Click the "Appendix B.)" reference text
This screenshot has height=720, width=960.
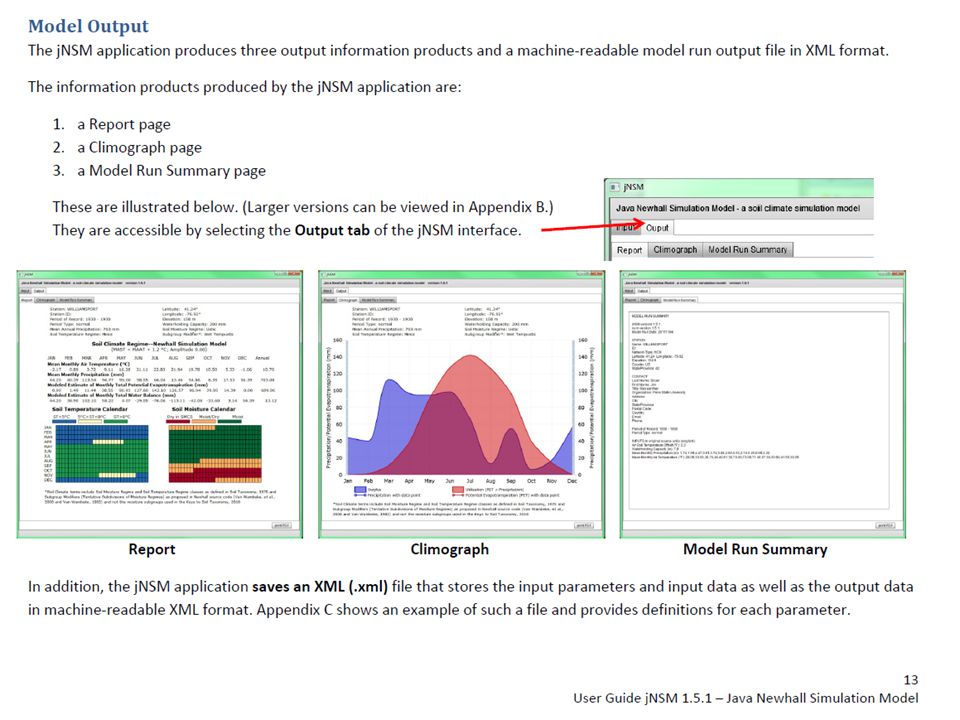pos(511,207)
